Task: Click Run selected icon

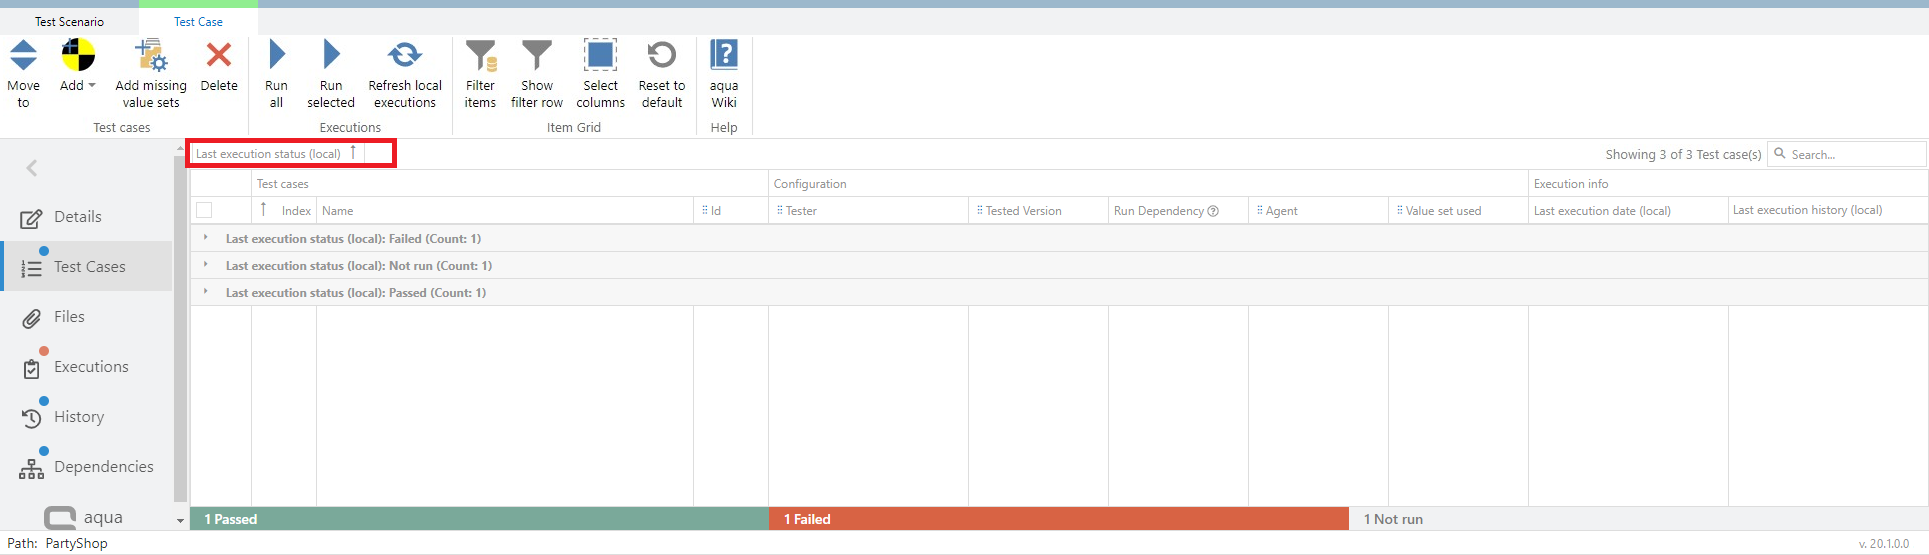Action: coord(331,56)
